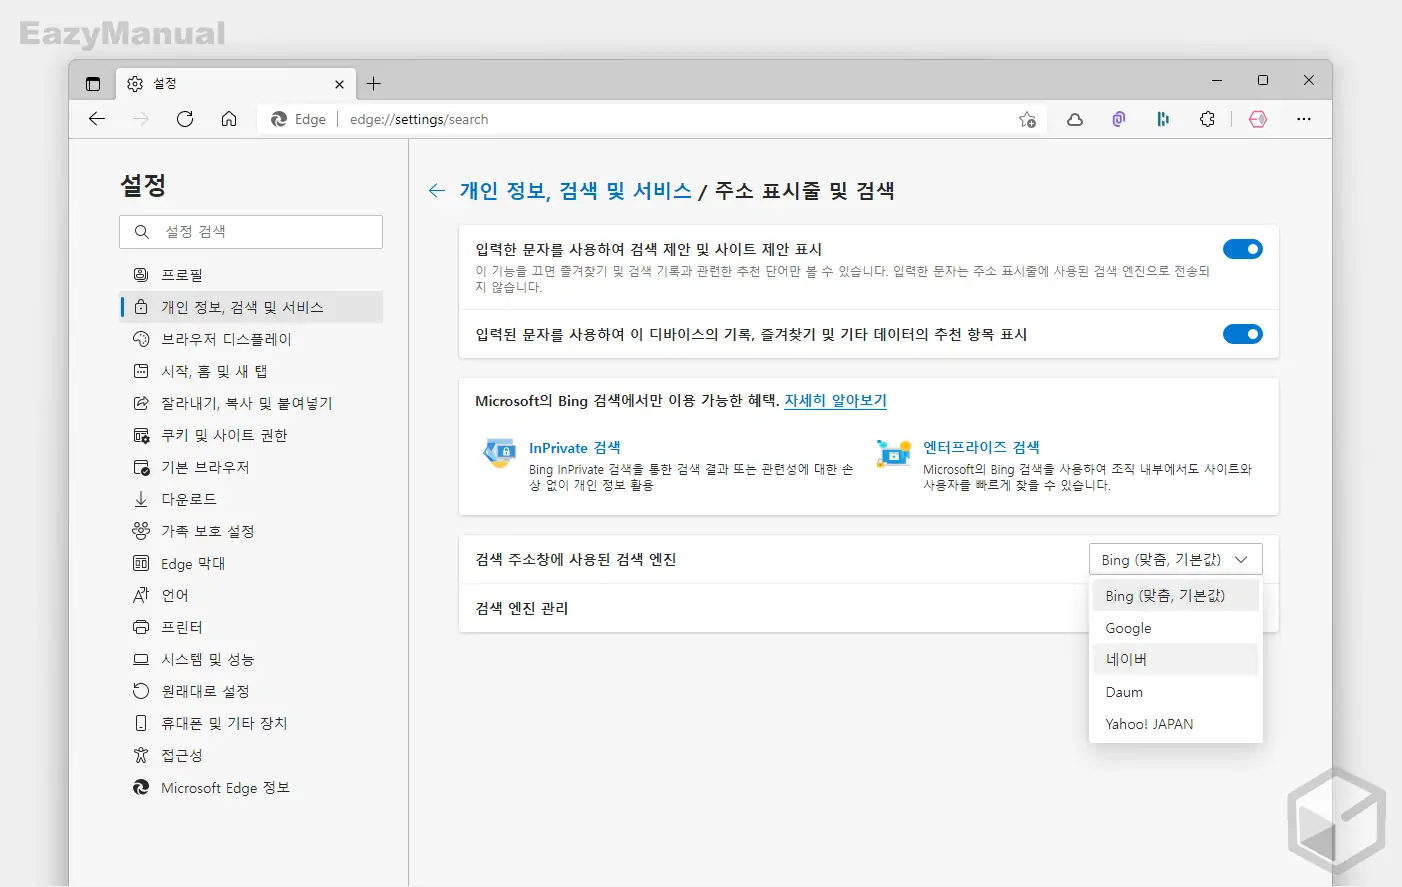Image resolution: width=1402 pixels, height=887 pixels.
Task: Open 기본 브라우저 settings
Action: tap(251, 467)
